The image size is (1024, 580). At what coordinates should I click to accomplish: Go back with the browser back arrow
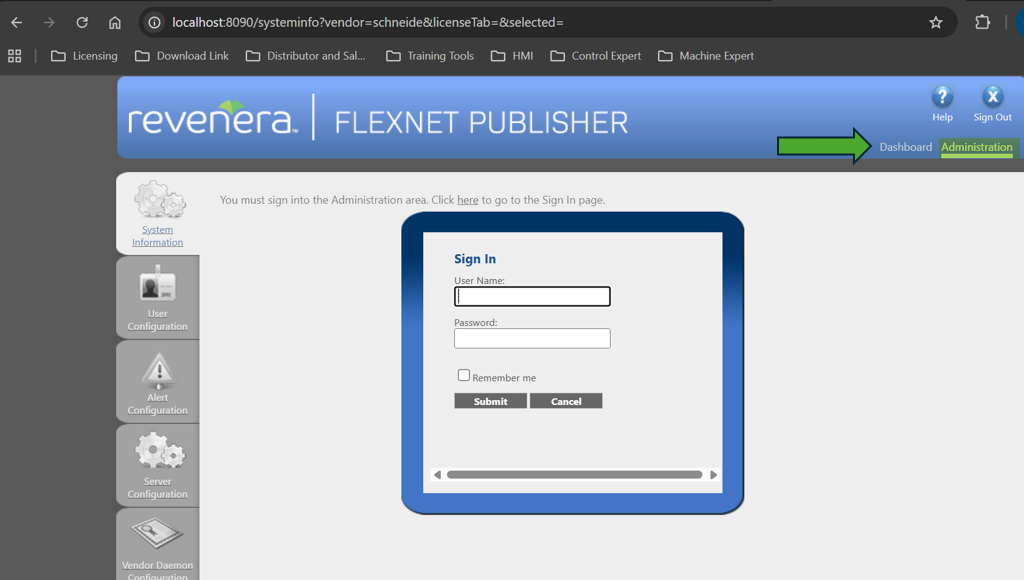(x=16, y=22)
